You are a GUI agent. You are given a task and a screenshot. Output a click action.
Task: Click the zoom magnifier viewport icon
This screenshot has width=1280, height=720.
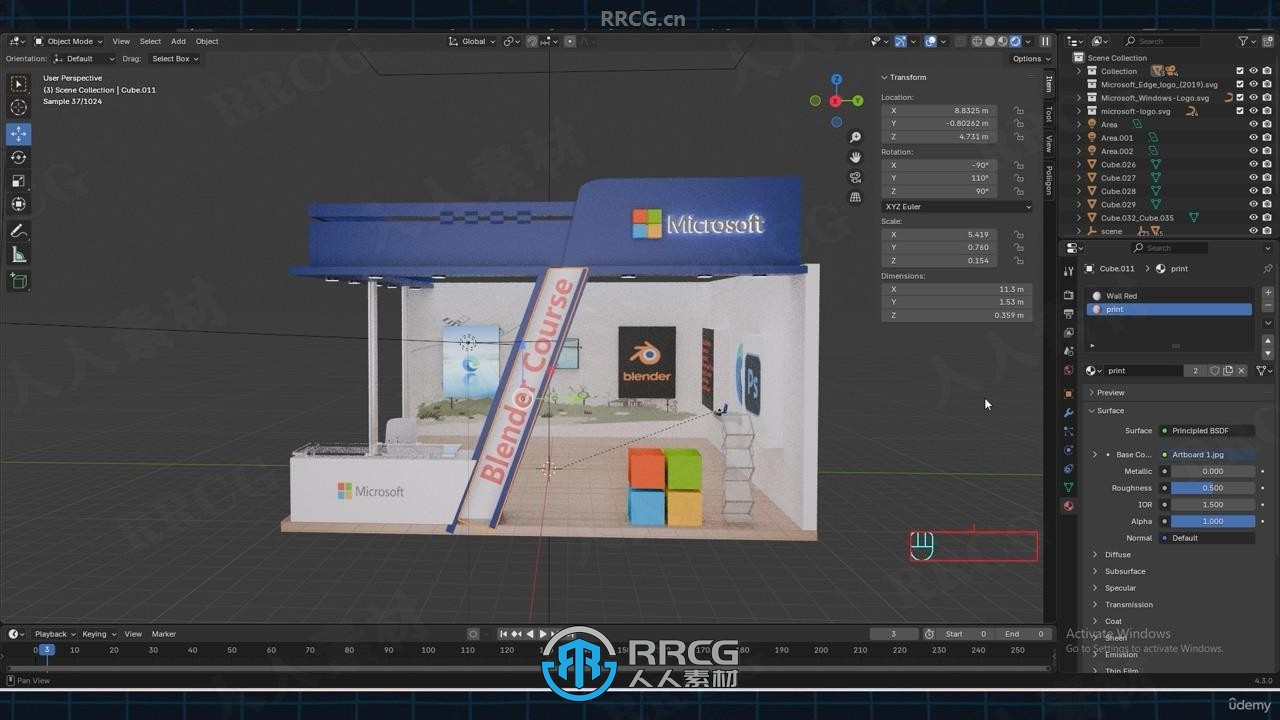855,137
